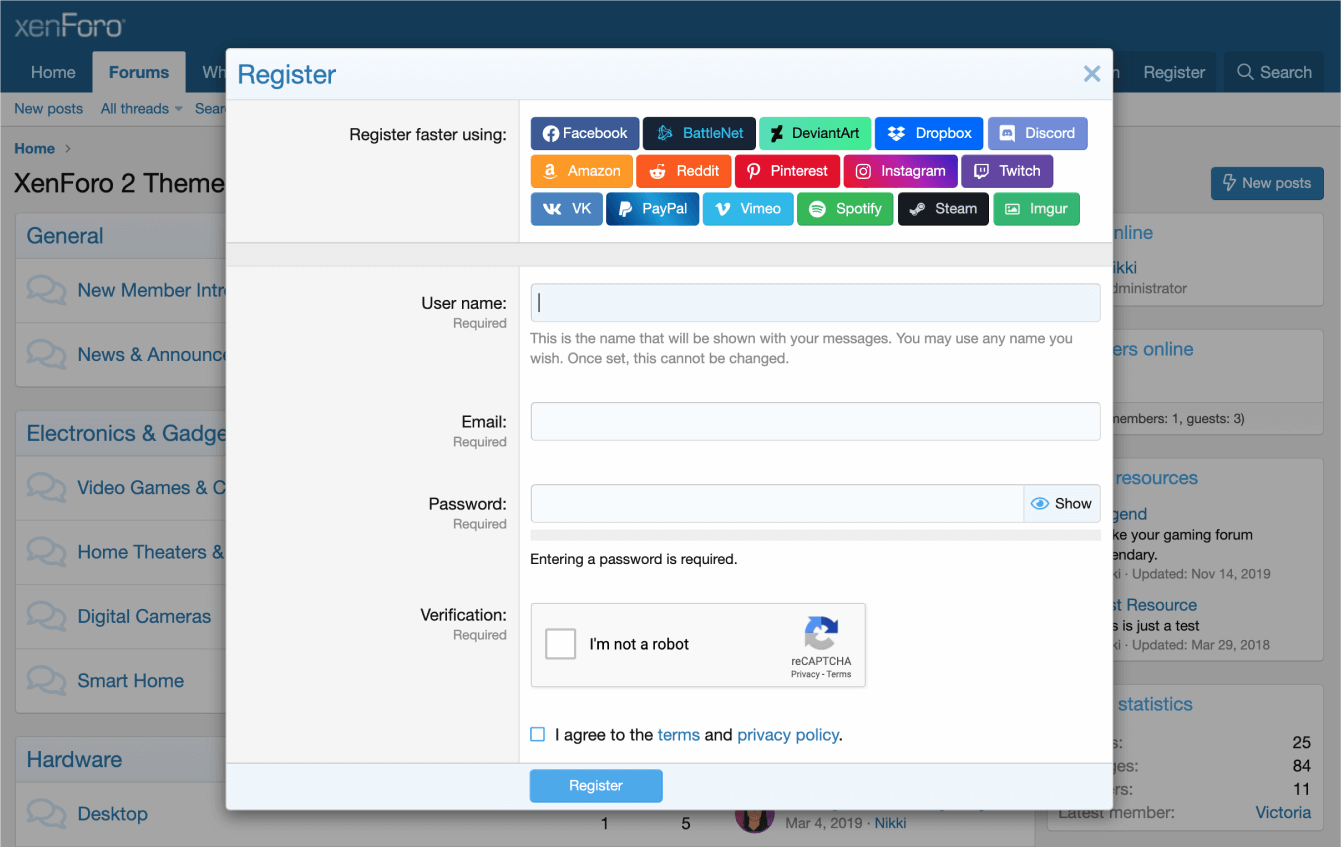Image resolution: width=1341 pixels, height=847 pixels.
Task: Click the News & Announcements forum bubble icon
Action: [46, 354]
